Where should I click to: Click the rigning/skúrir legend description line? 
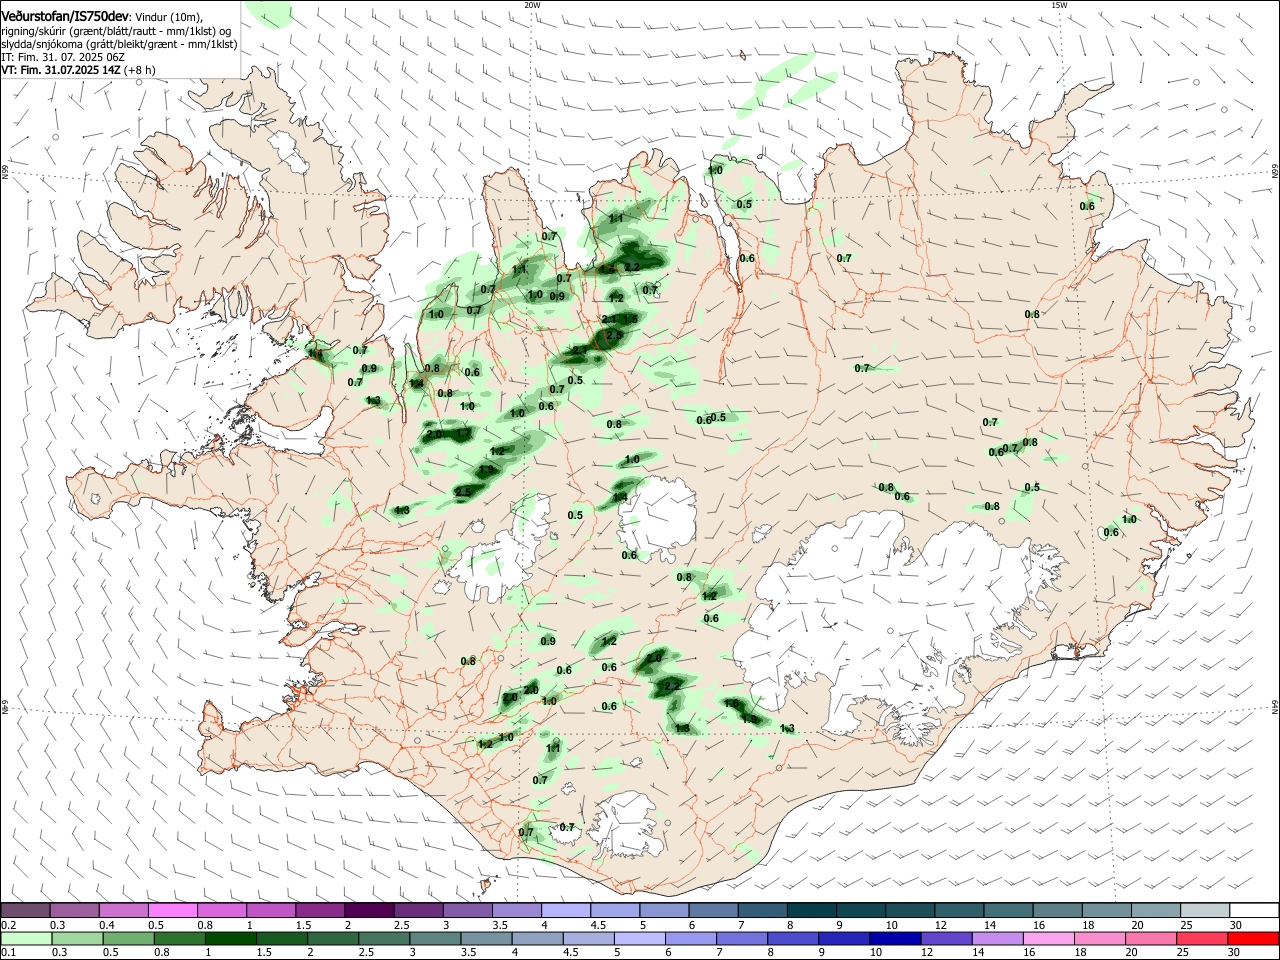click(x=116, y=31)
